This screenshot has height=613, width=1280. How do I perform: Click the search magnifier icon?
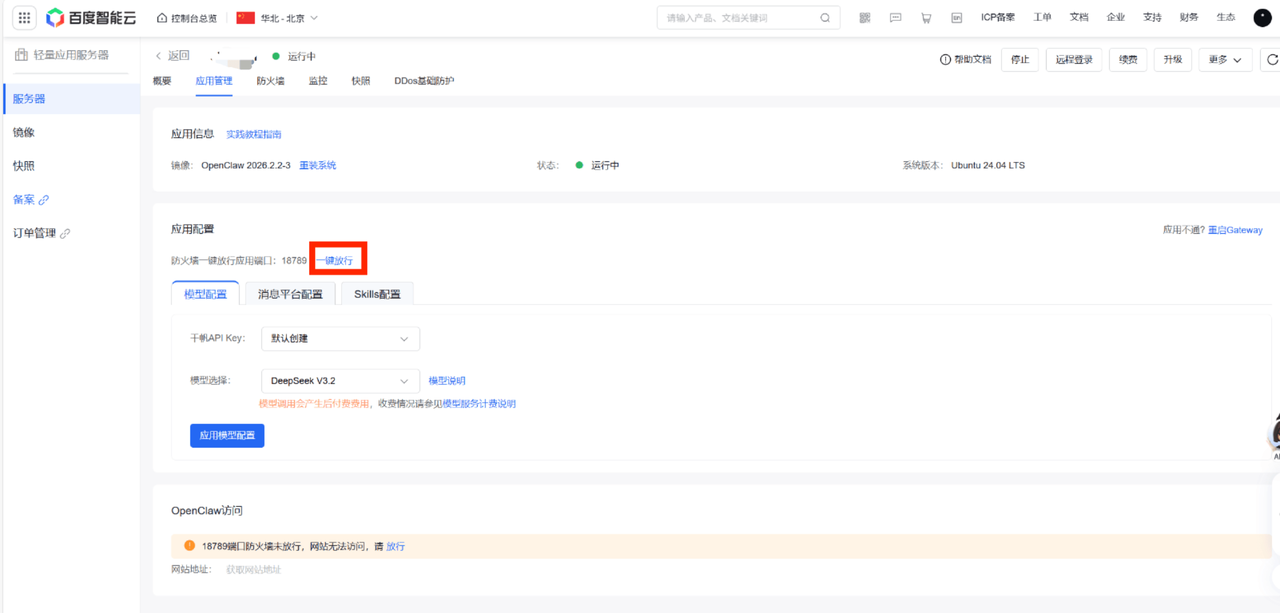click(x=825, y=18)
